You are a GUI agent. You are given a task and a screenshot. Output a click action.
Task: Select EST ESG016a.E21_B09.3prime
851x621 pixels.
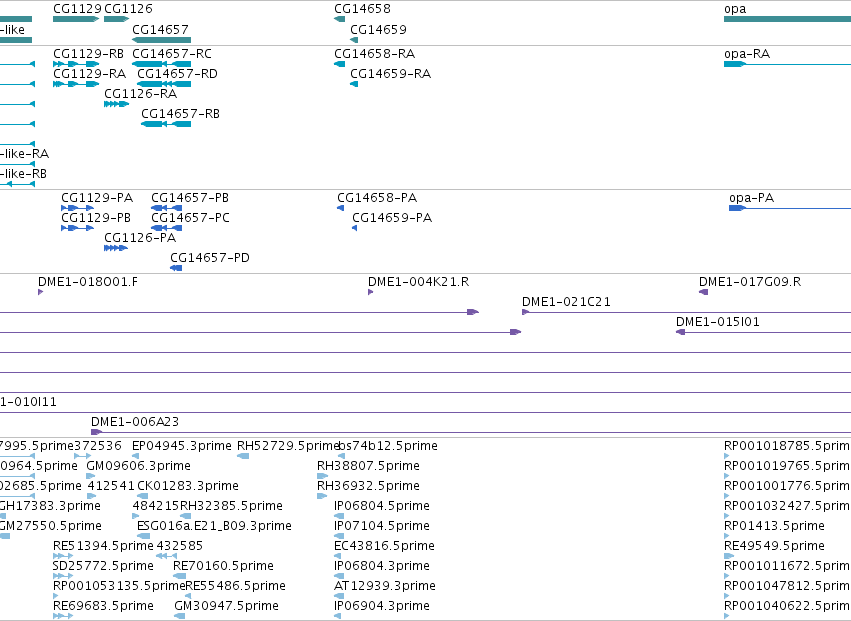click(214, 526)
